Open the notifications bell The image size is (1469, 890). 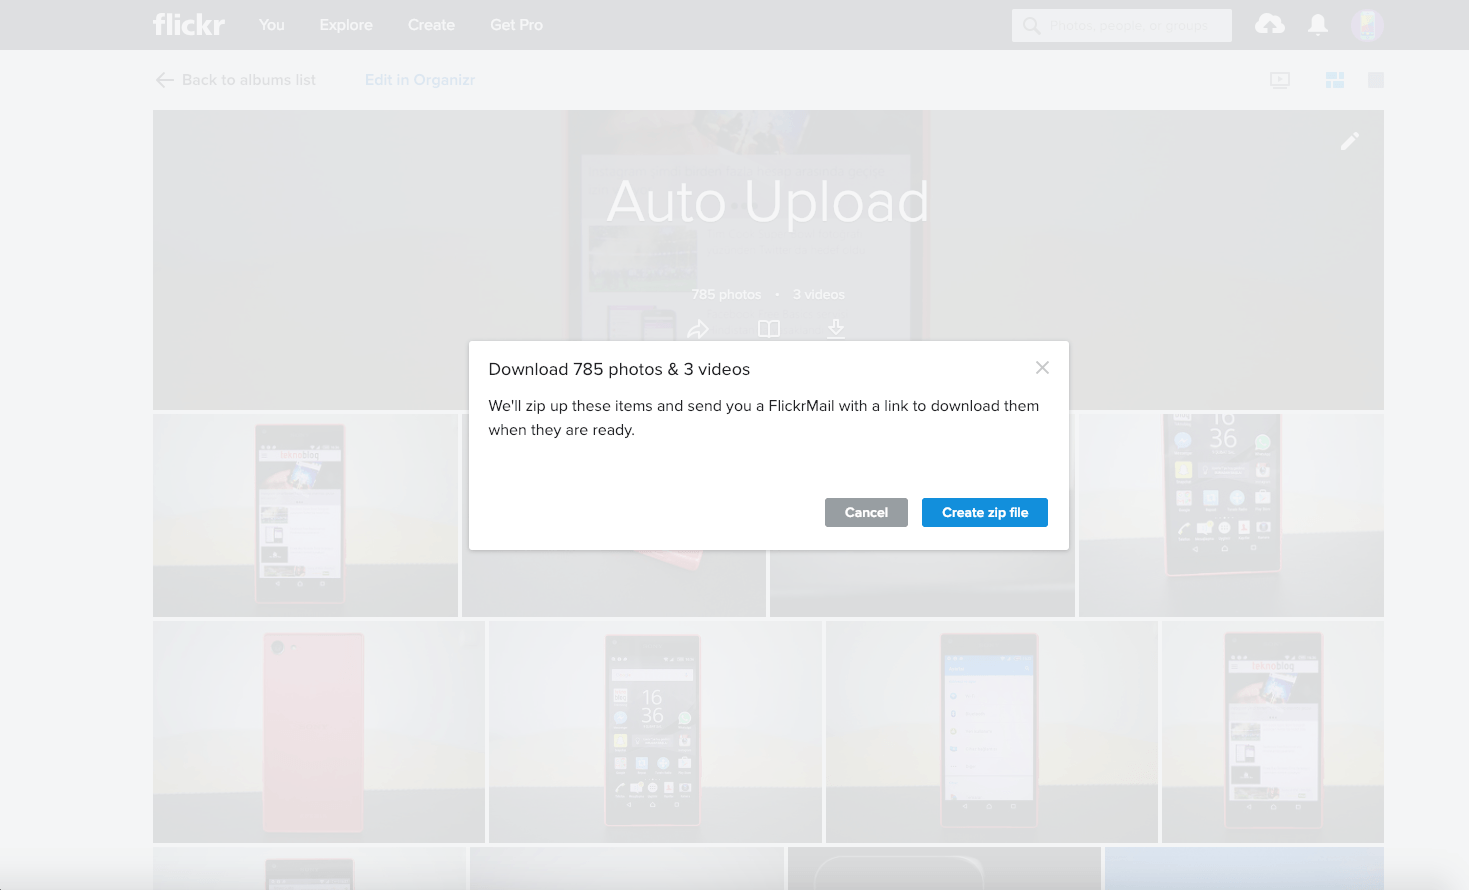(1318, 25)
